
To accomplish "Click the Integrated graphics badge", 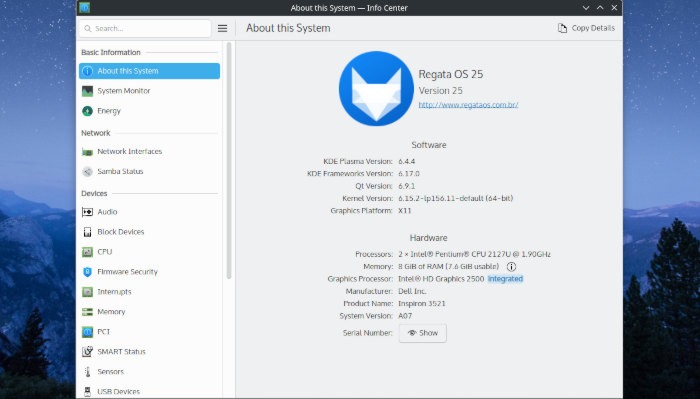I will 505,279.
